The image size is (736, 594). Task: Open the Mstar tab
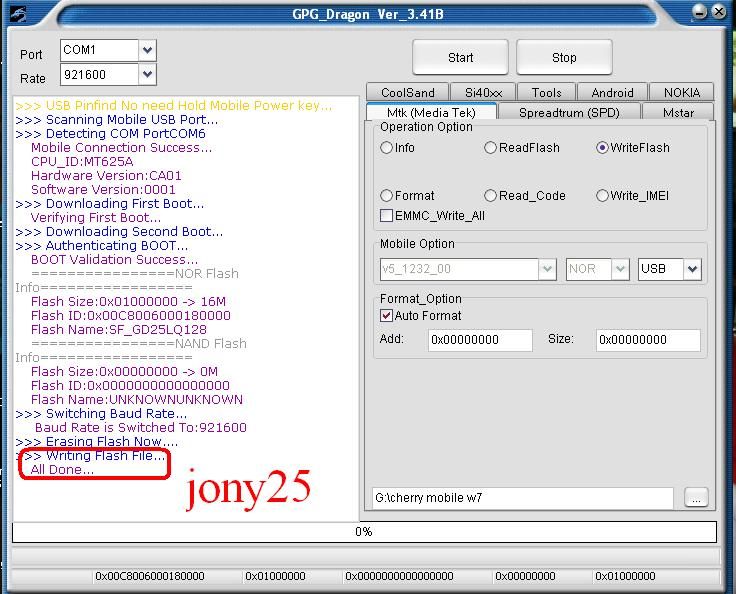click(677, 113)
